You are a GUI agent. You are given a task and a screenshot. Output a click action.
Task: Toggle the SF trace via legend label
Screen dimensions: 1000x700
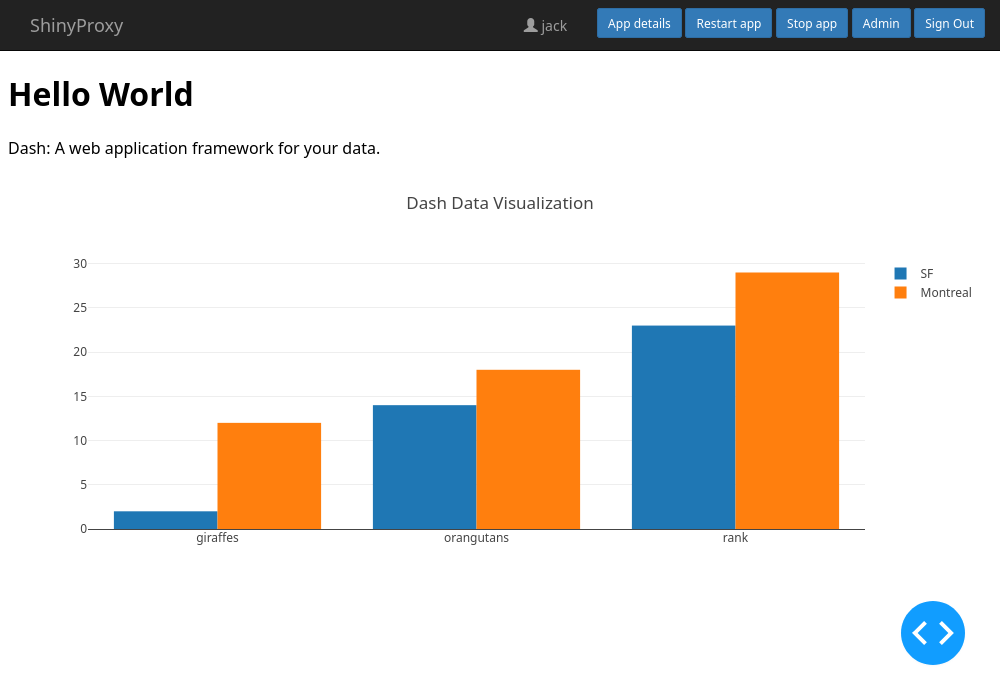(x=927, y=273)
